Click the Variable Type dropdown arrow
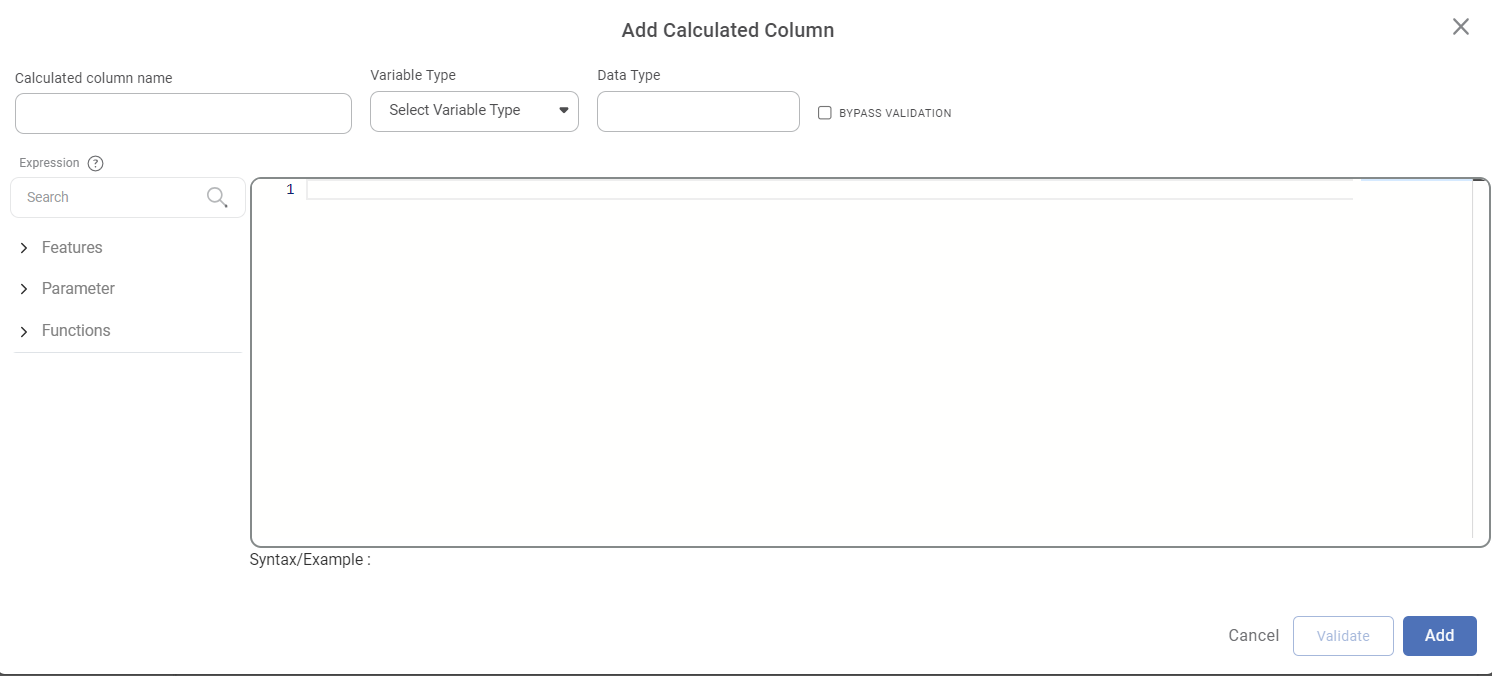Viewport: 1492px width, 676px height. tap(563, 110)
